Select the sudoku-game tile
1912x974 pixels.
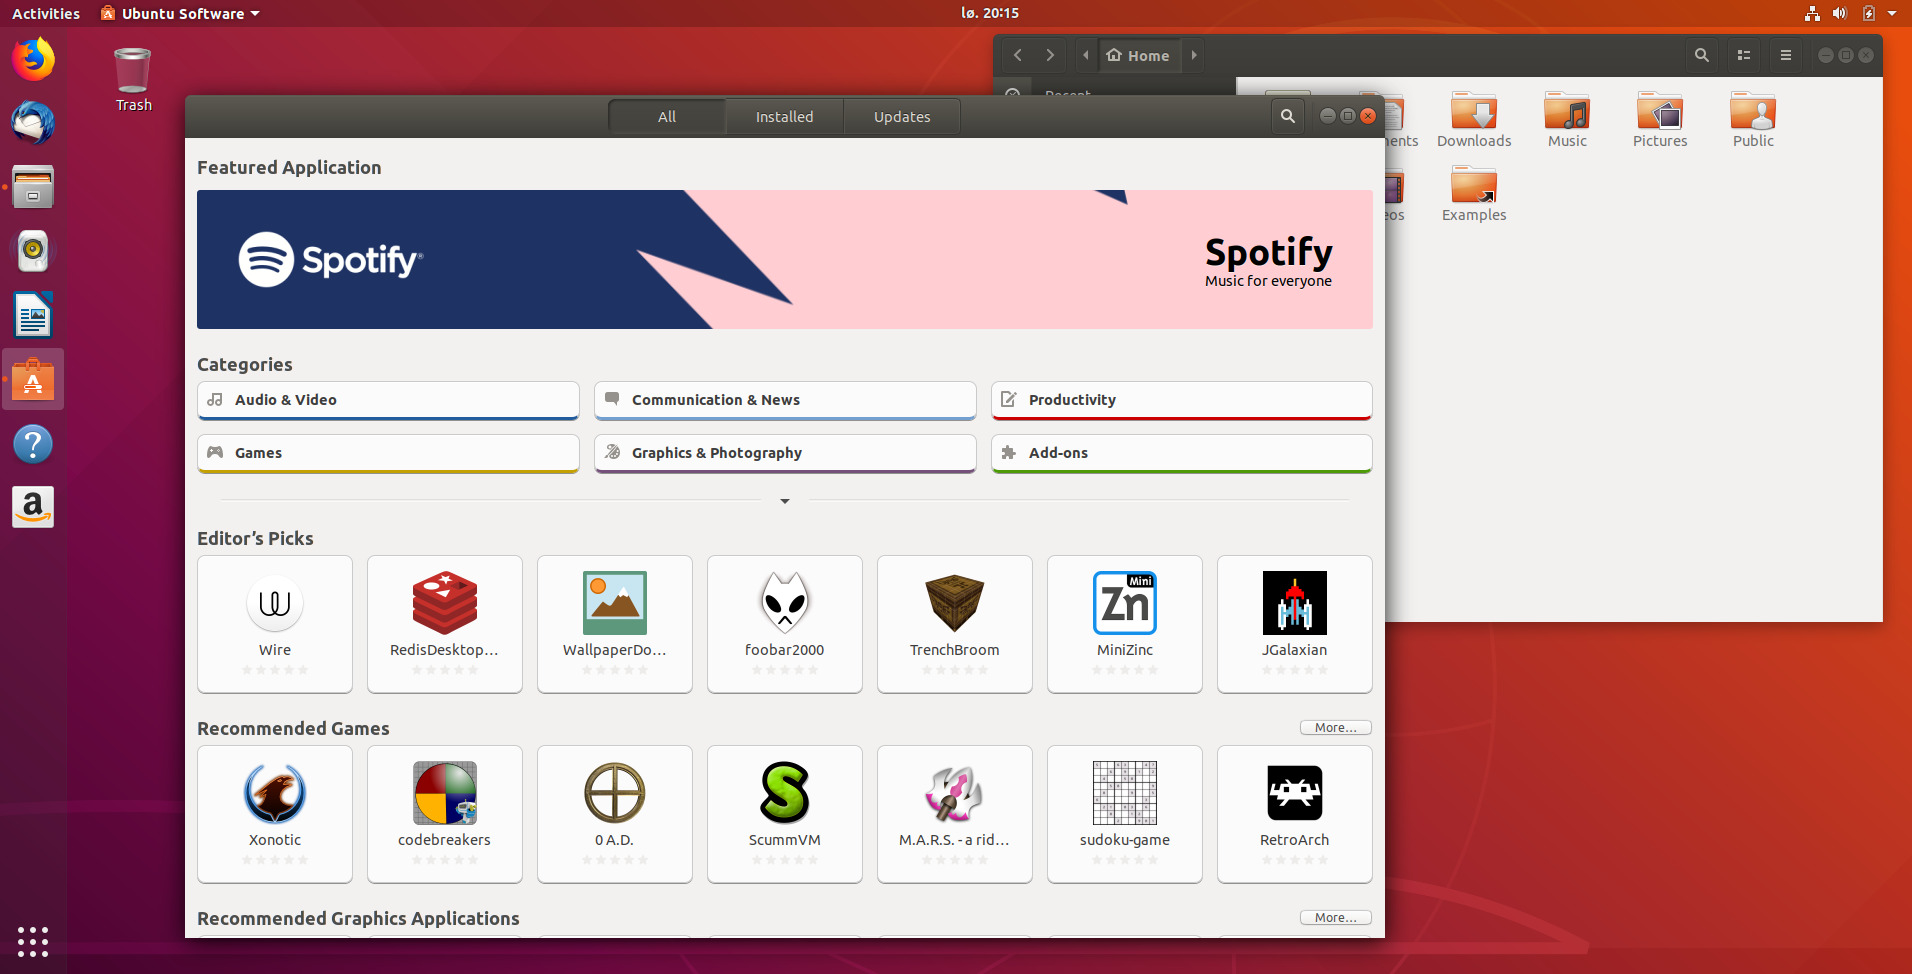1125,814
